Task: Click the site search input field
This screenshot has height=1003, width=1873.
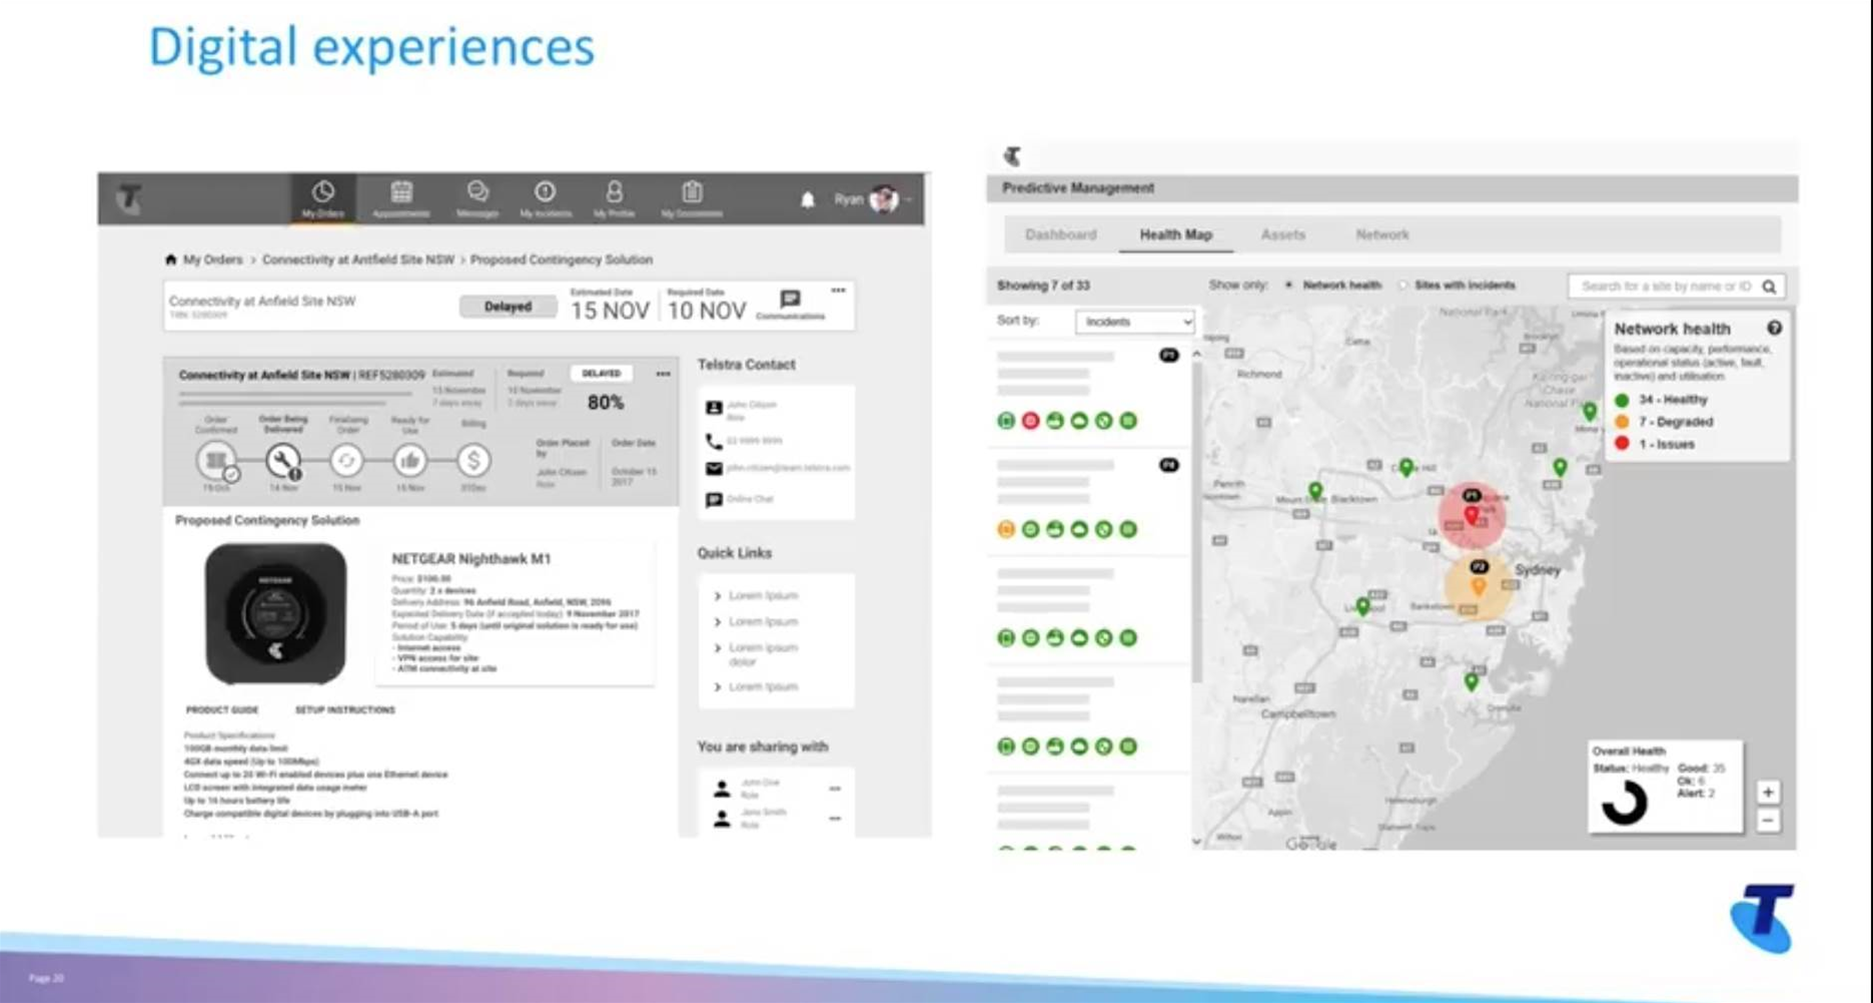Action: 1665,287
